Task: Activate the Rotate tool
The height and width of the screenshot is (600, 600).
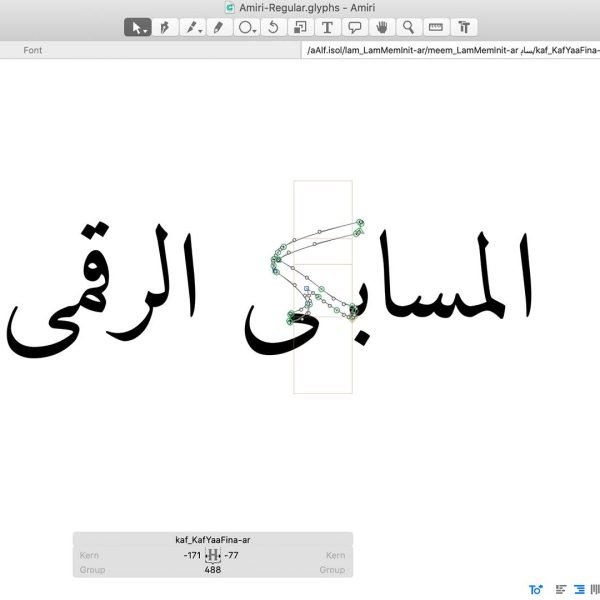Action: pos(273,27)
